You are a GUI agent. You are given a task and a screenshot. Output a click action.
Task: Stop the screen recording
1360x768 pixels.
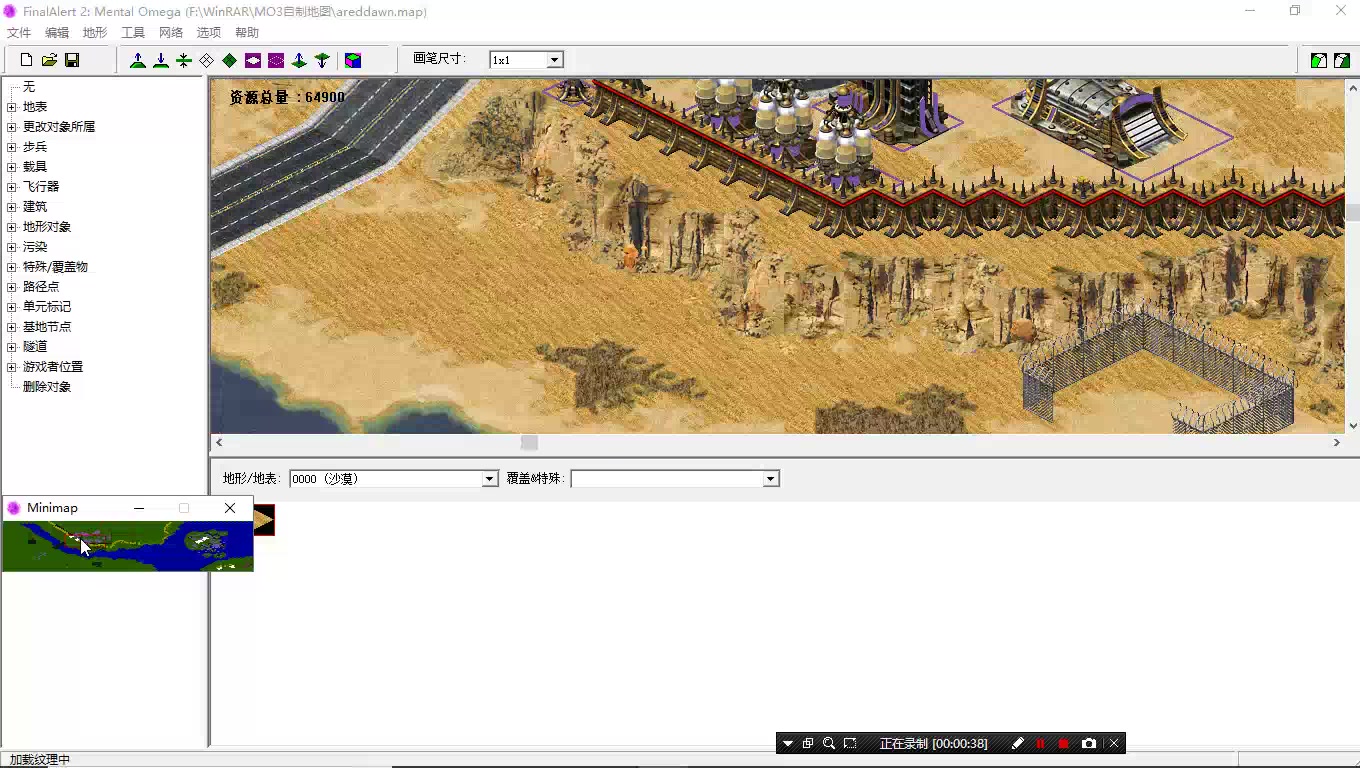click(1063, 743)
